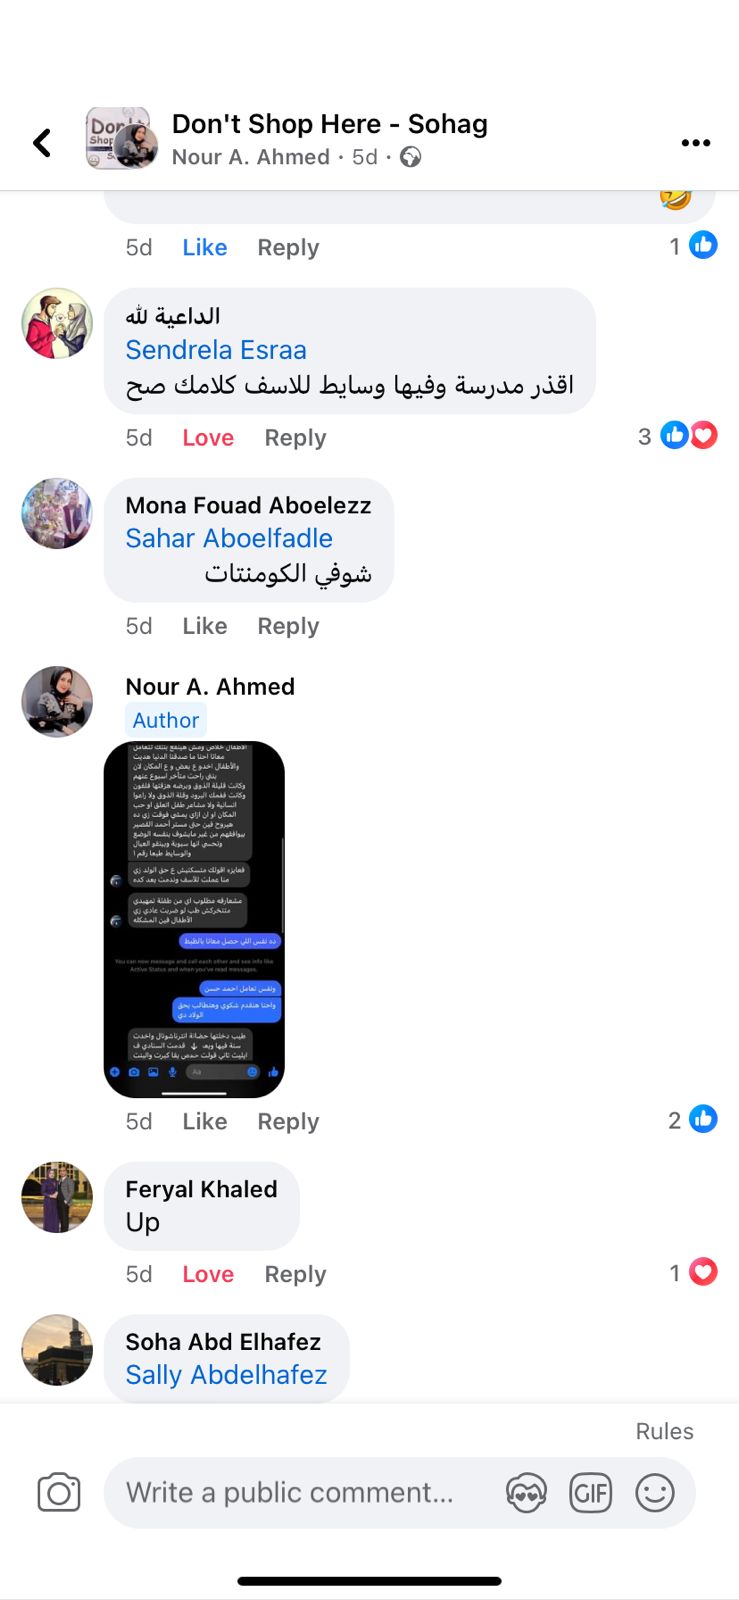Open the GIF picker icon
This screenshot has height=1600, width=739.
coord(590,1493)
